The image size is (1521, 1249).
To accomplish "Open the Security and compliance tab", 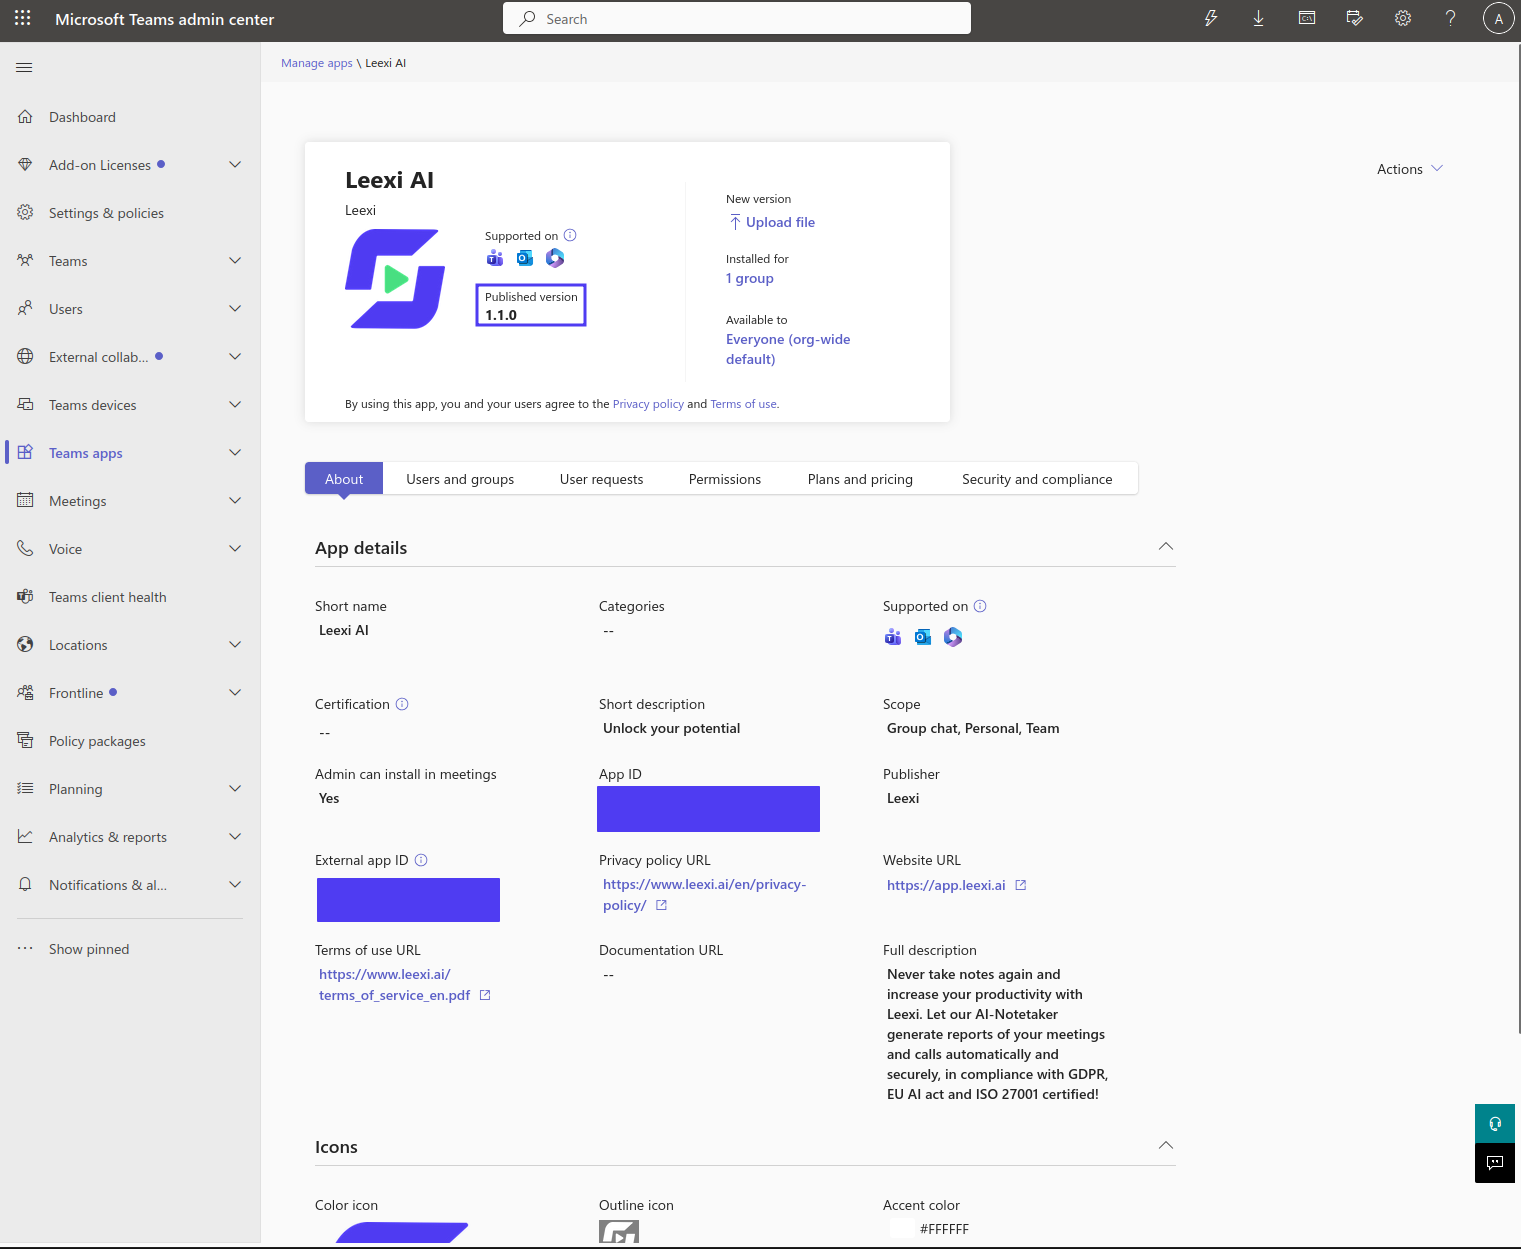I will (x=1037, y=479).
